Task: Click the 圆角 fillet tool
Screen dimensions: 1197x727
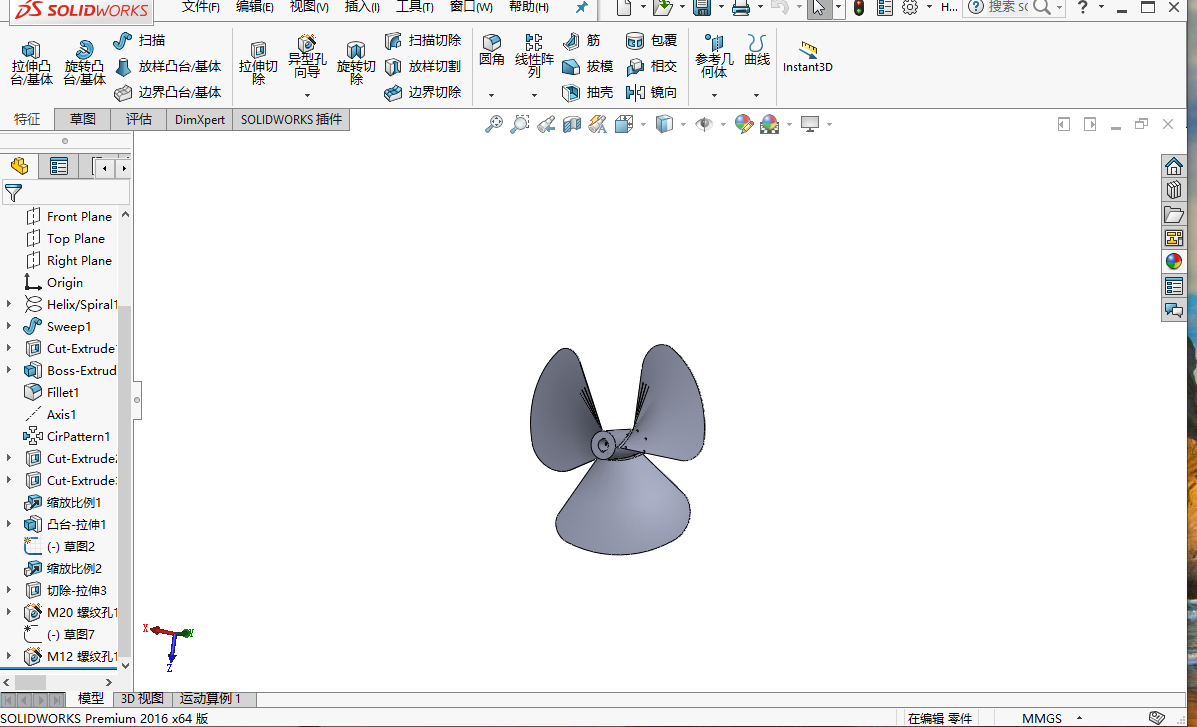Action: (491, 50)
